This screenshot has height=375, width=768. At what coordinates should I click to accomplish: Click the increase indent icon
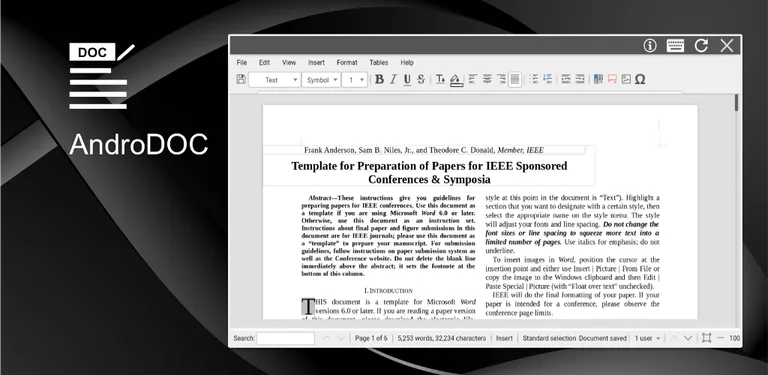pyautogui.click(x=566, y=79)
